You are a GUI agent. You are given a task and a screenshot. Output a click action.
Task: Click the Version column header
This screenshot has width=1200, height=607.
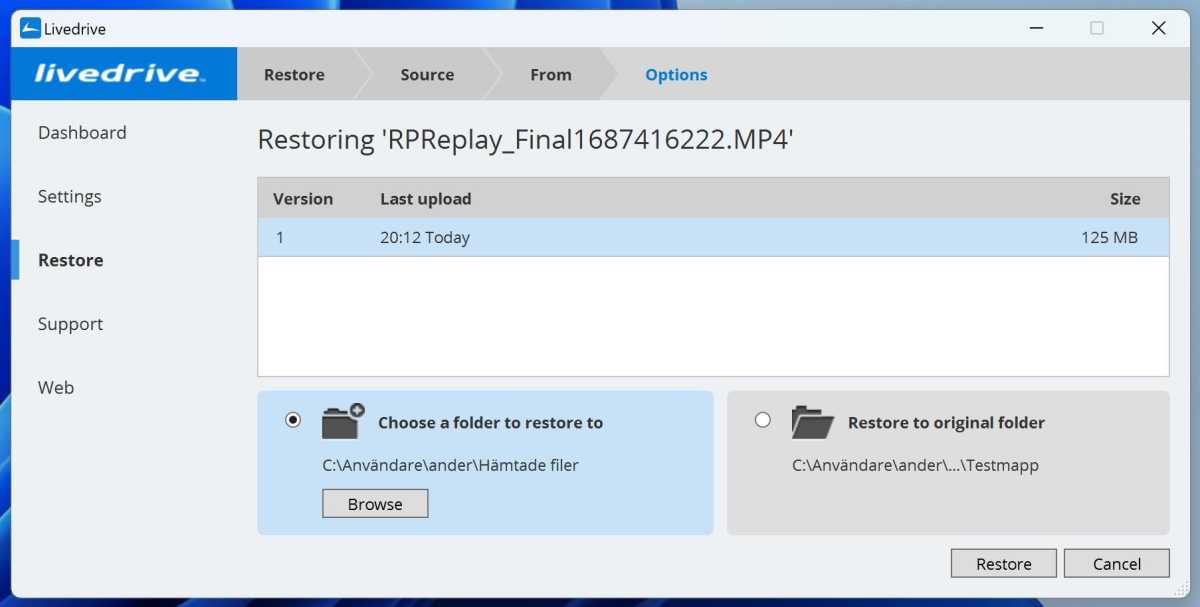coord(303,198)
